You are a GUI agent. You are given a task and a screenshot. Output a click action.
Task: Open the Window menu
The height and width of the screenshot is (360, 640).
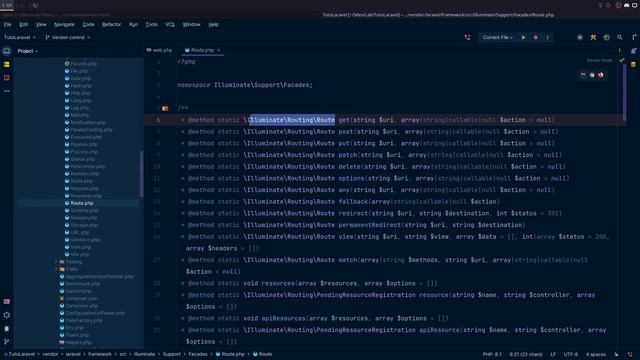191,25
